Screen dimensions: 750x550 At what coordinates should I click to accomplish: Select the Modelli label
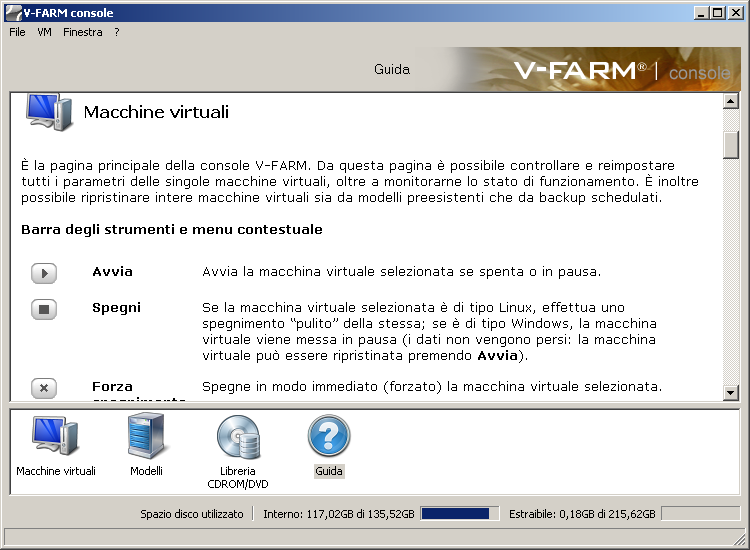(146, 471)
